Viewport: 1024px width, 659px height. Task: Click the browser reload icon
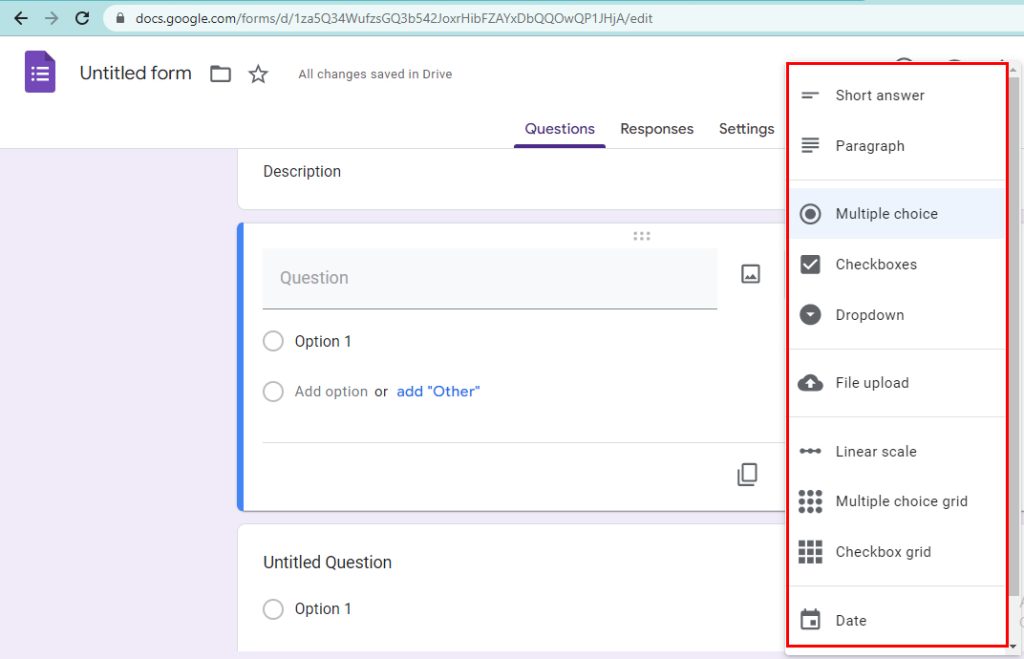tap(82, 18)
